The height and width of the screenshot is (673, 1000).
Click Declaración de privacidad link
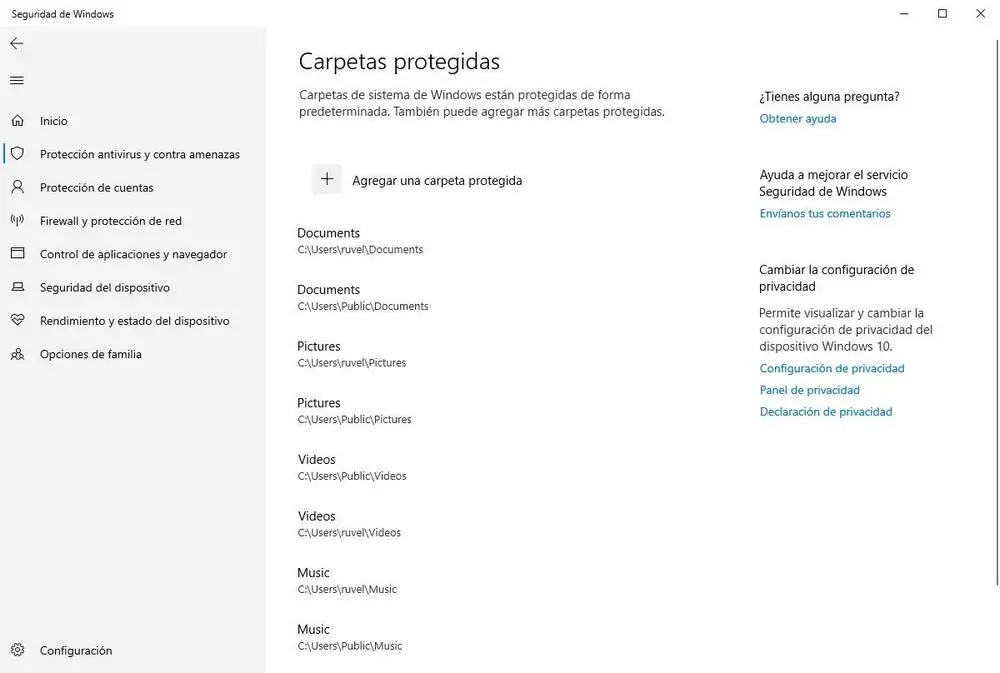[x=825, y=412]
